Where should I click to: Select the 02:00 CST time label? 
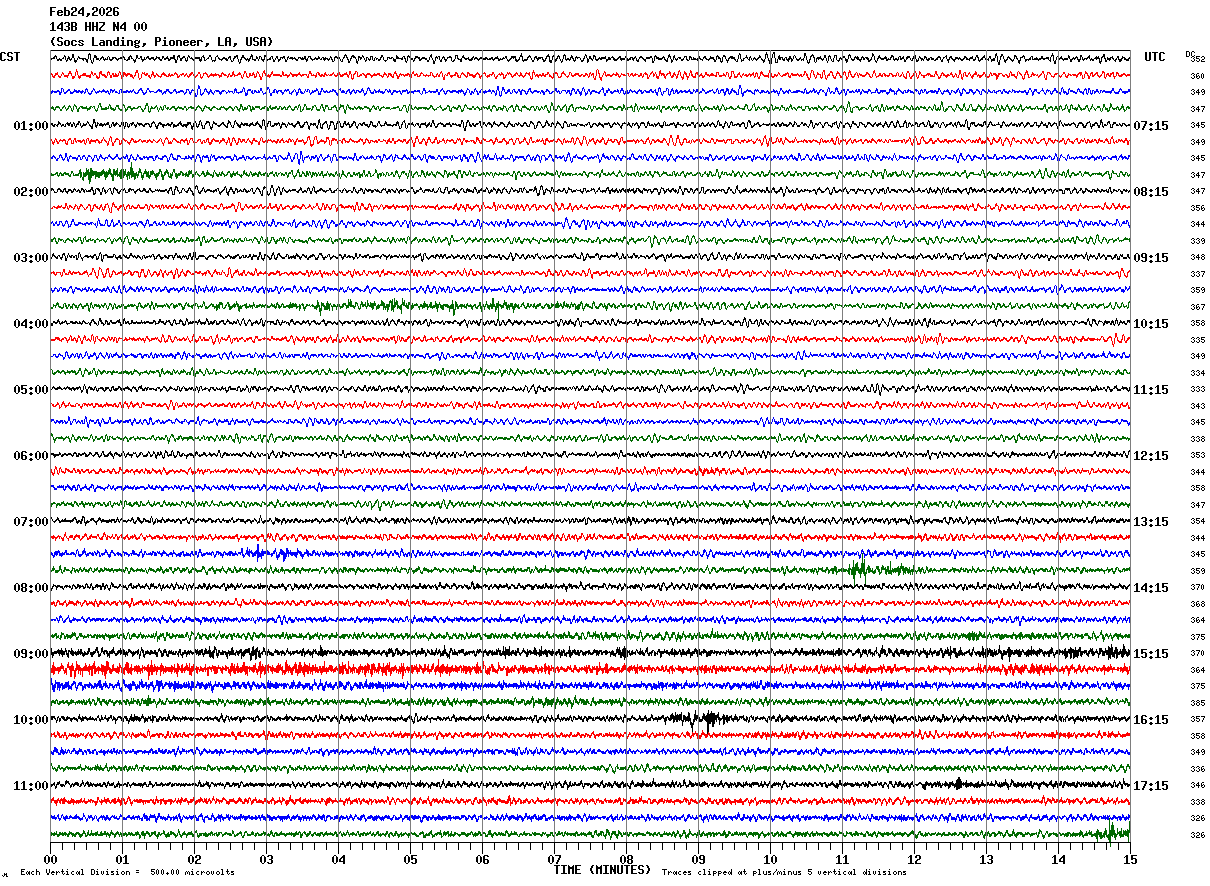[31, 192]
